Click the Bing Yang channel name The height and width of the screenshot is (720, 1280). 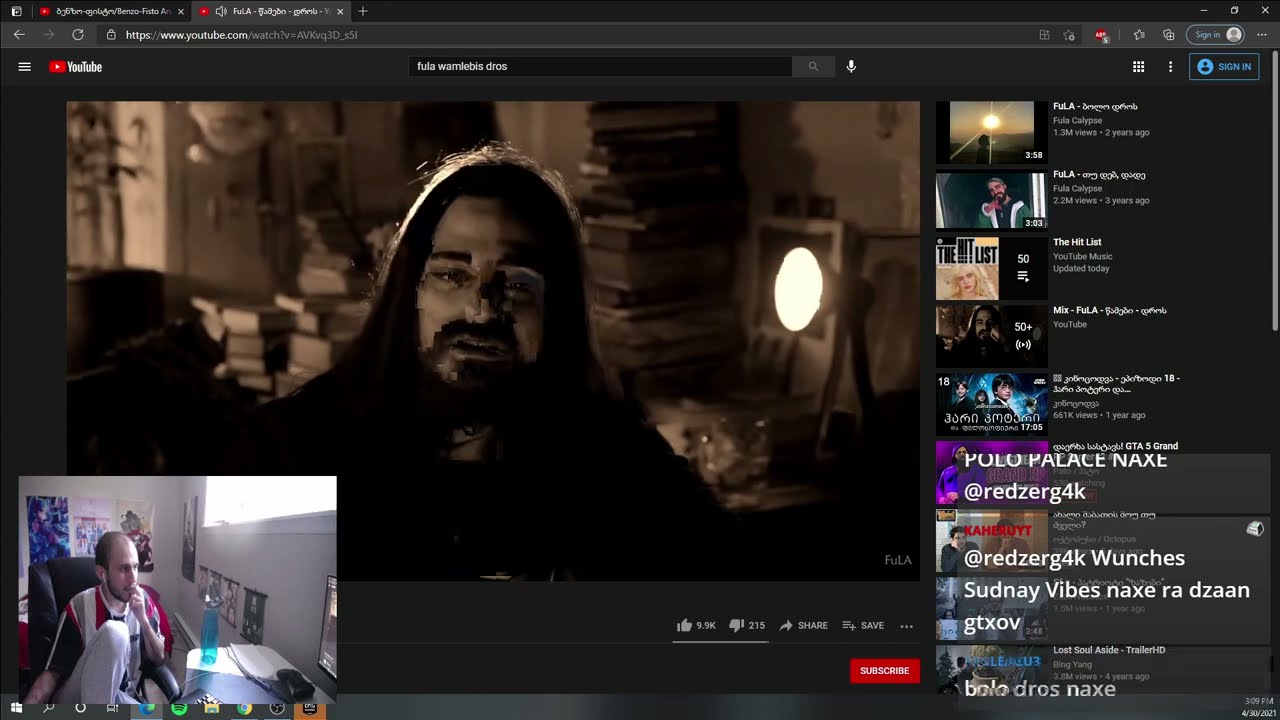1073,664
